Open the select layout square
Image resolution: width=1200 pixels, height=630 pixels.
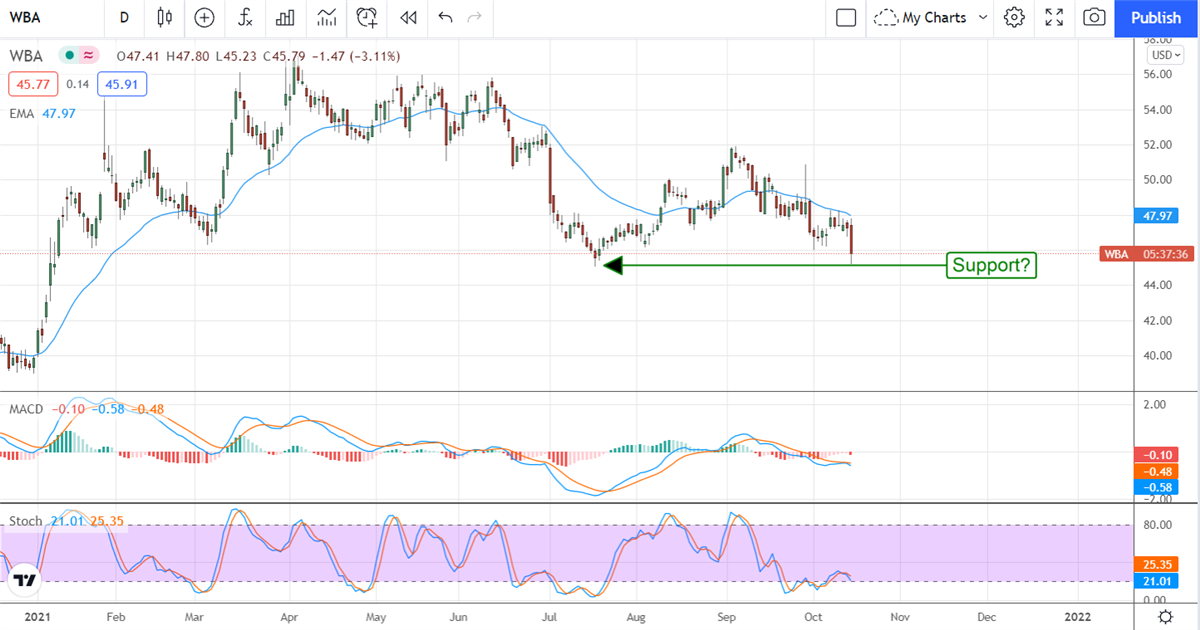846,17
